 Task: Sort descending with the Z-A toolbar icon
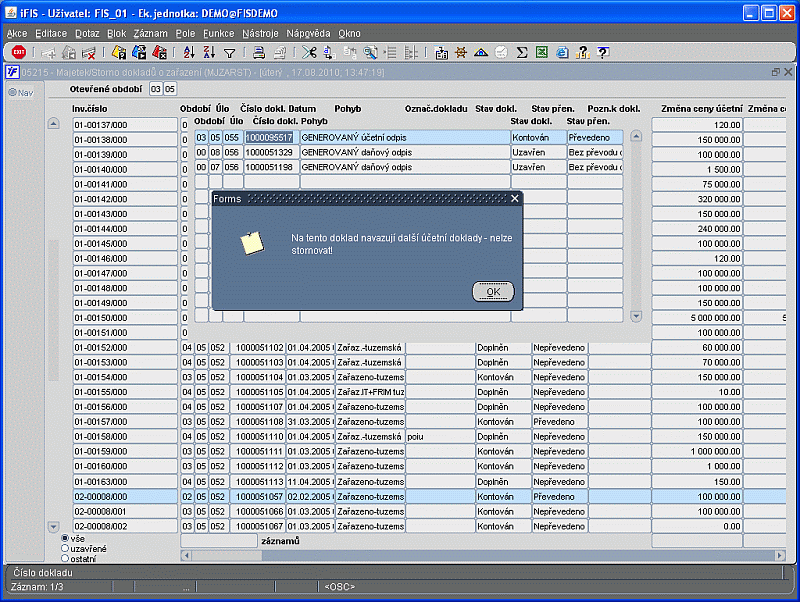pyautogui.click(x=209, y=52)
